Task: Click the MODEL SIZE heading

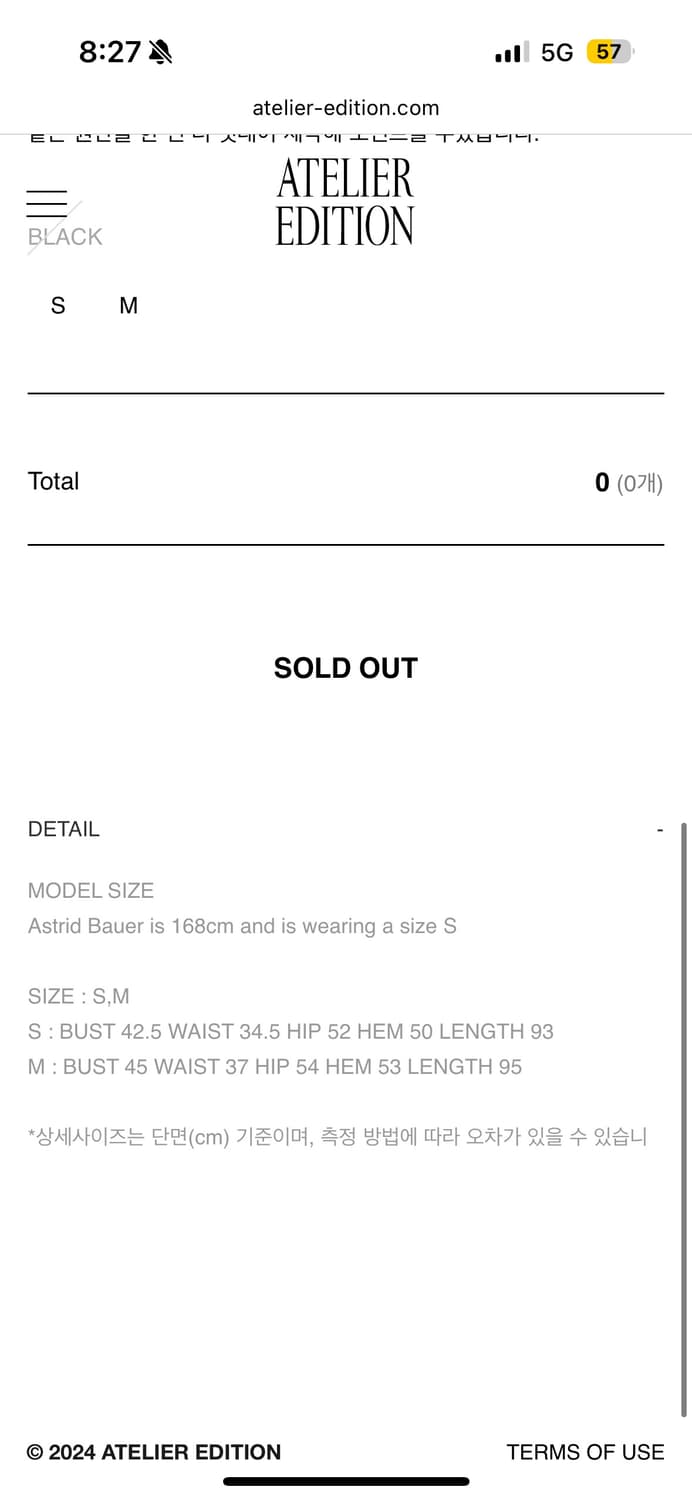Action: [91, 890]
